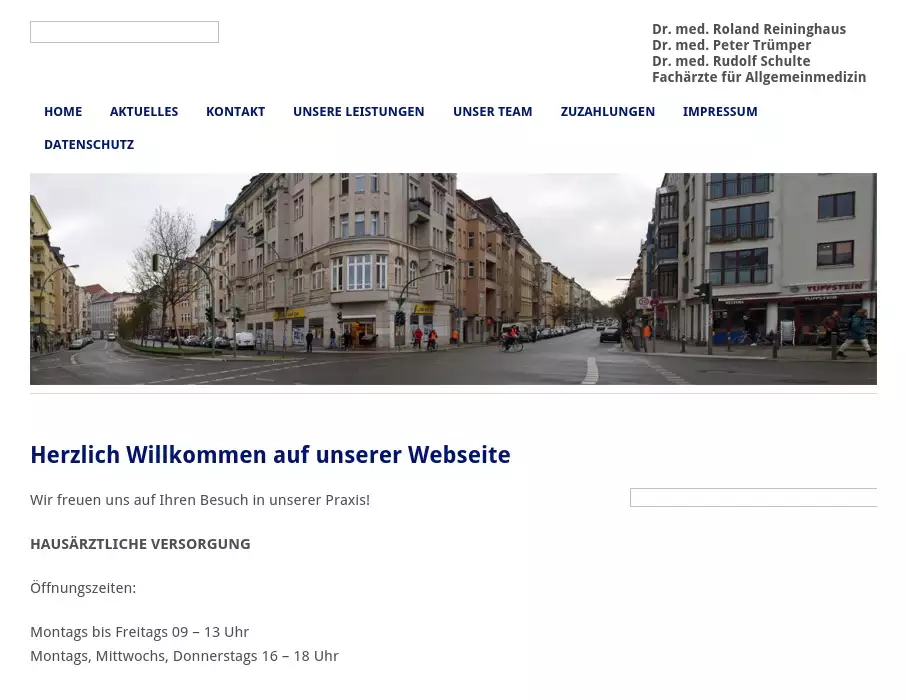
Task: Go to the DATENSCHUTZ page
Action: (89, 145)
